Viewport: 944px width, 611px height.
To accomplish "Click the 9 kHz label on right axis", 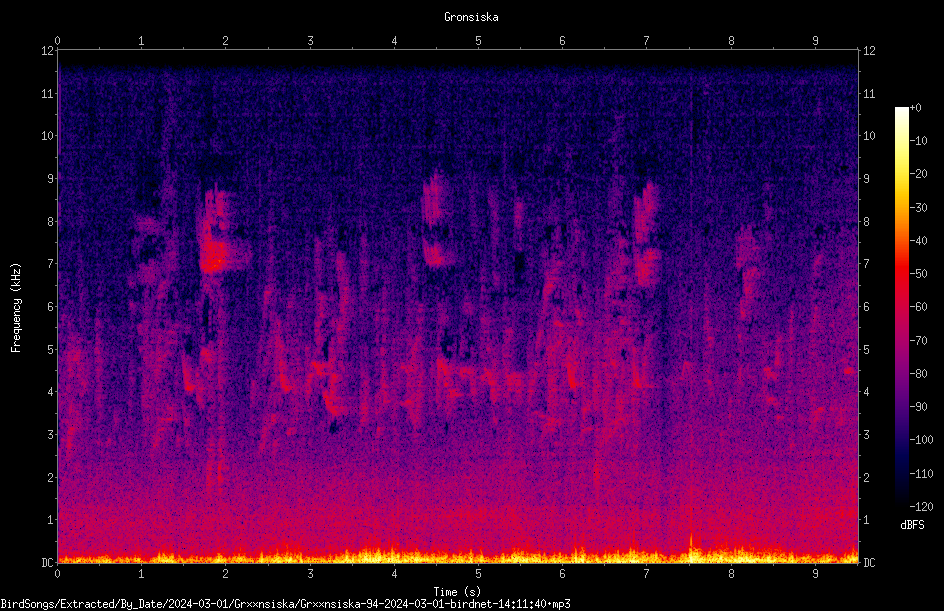I will (x=866, y=178).
